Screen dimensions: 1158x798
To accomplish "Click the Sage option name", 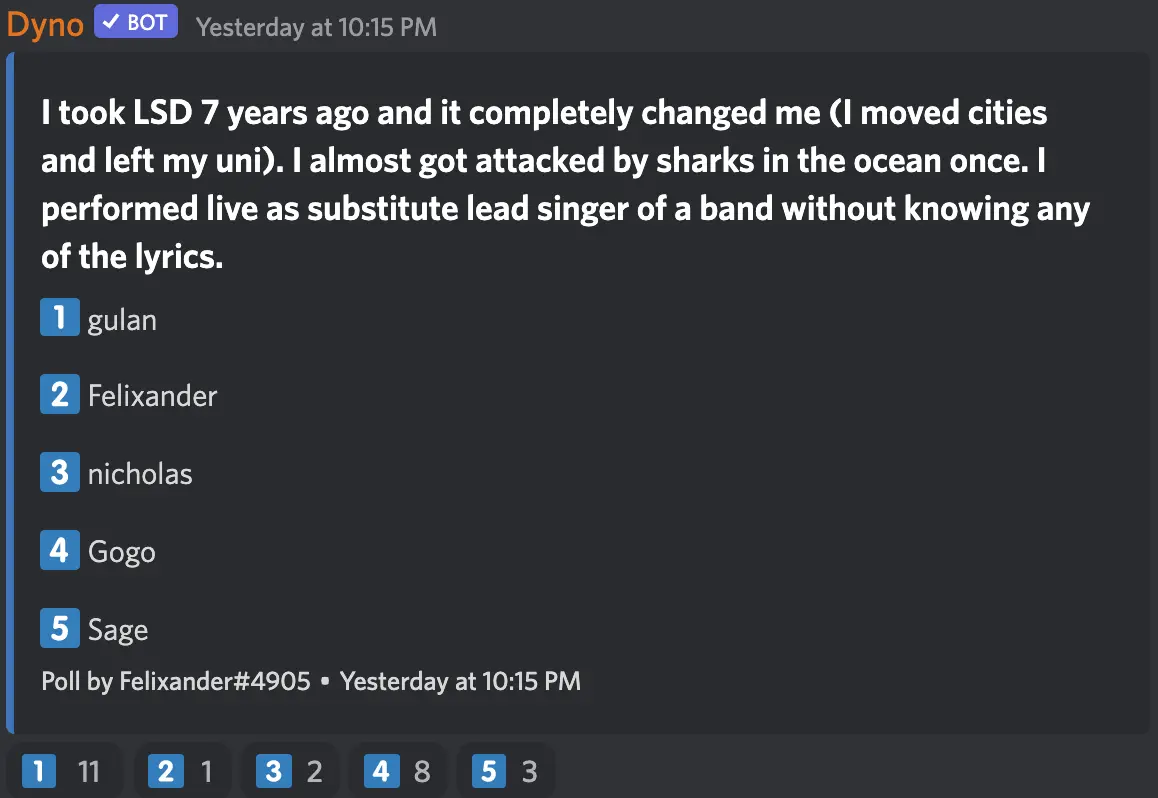I will click(118, 630).
